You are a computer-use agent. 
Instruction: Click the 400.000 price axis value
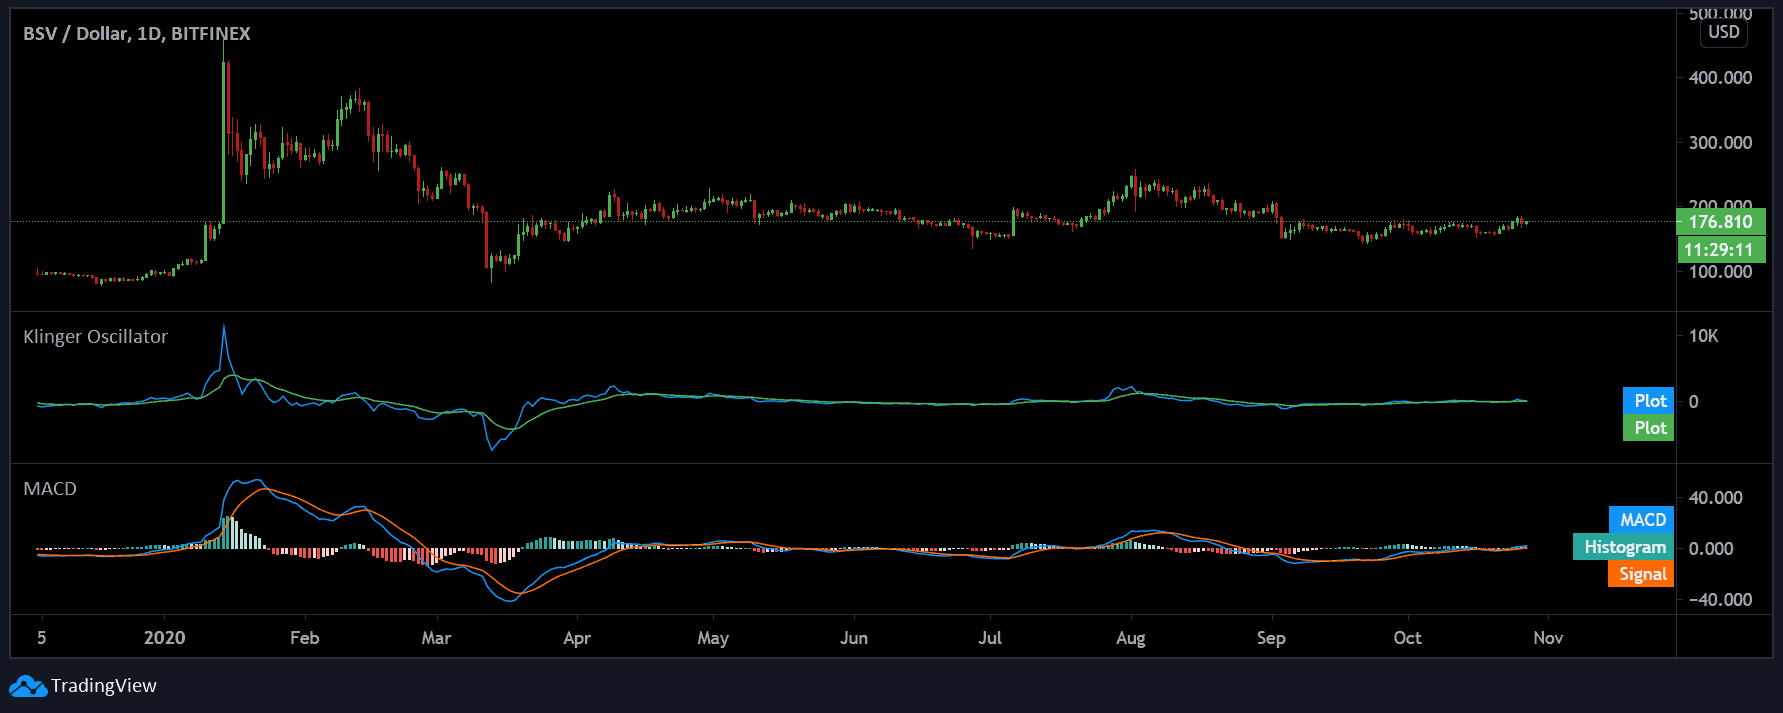point(1720,78)
